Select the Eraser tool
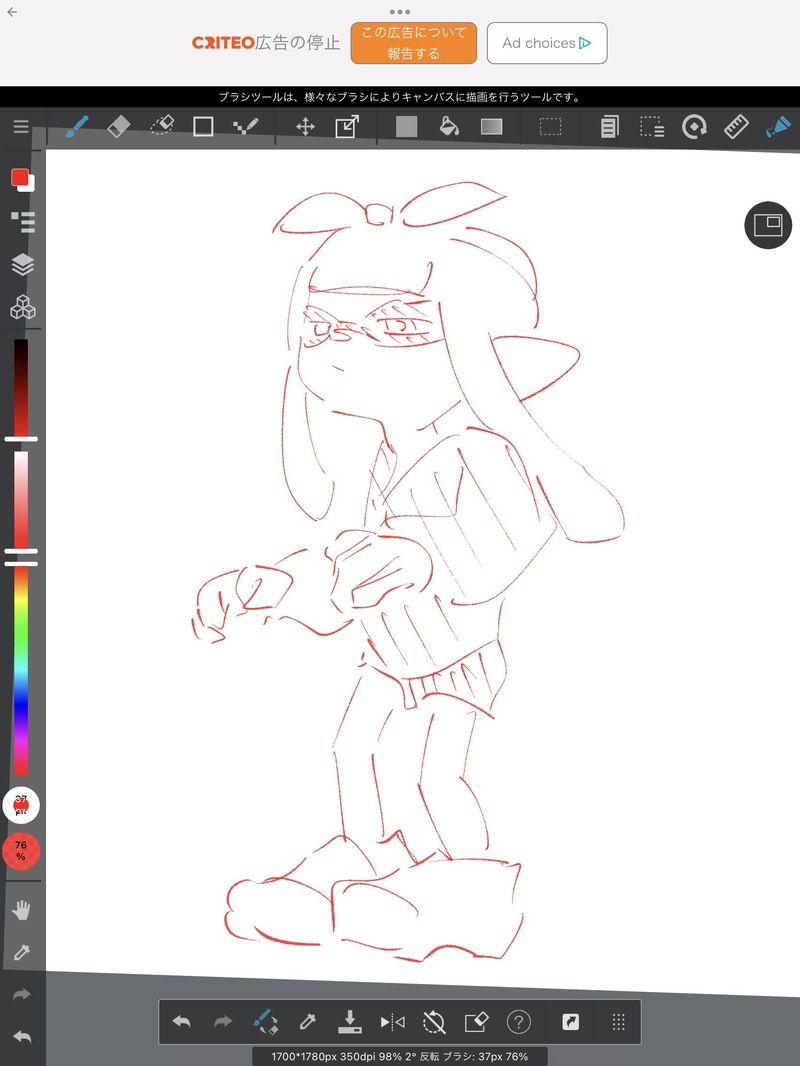 (119, 126)
